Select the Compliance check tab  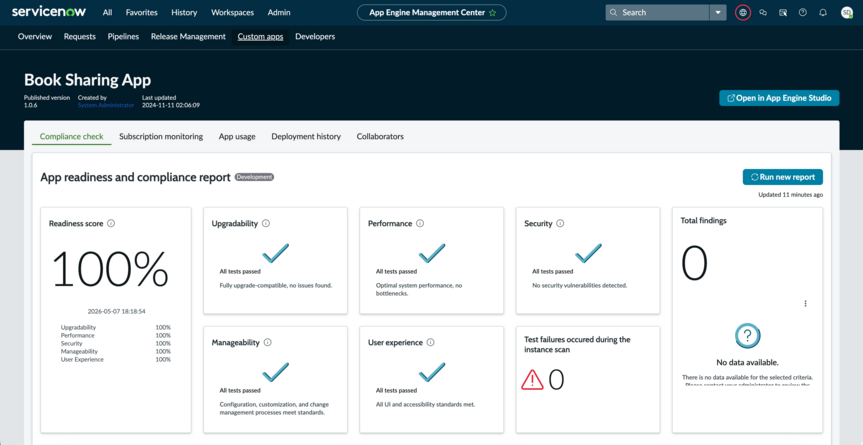tap(72, 136)
